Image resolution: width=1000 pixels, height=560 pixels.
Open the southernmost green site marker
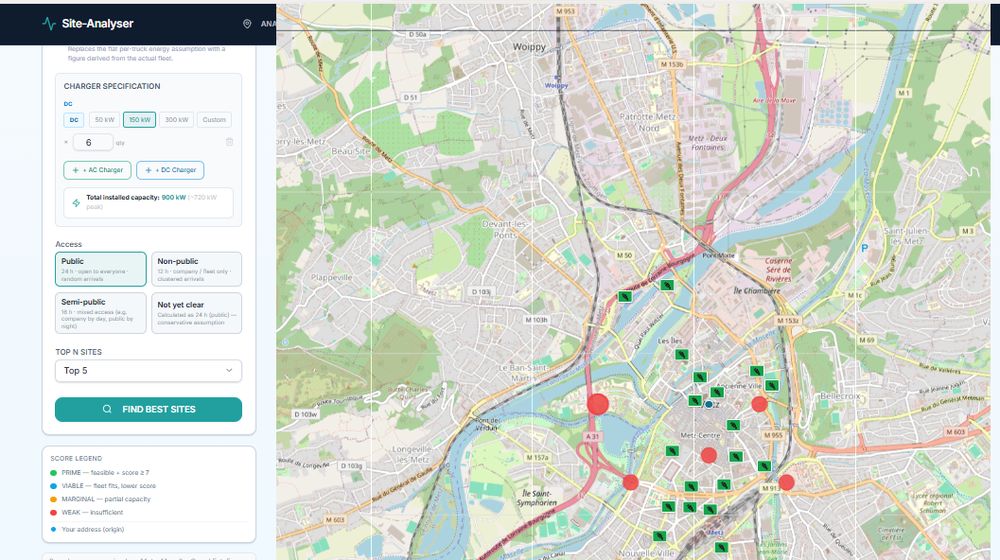coord(721,547)
